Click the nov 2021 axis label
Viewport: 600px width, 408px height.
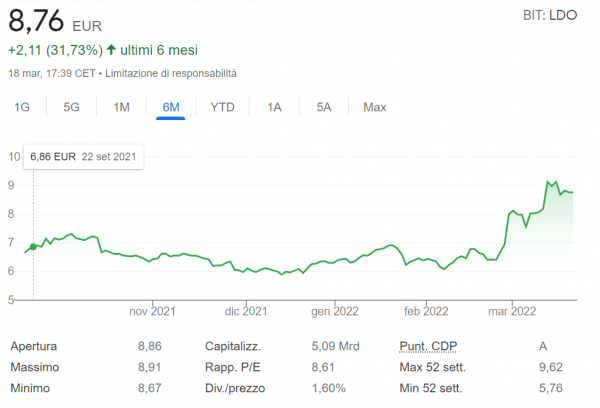coord(153,311)
